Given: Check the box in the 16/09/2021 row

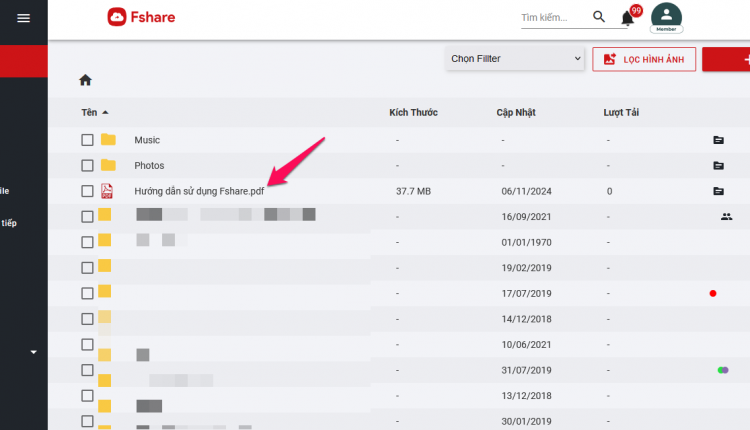Looking at the screenshot, I should tap(87, 217).
